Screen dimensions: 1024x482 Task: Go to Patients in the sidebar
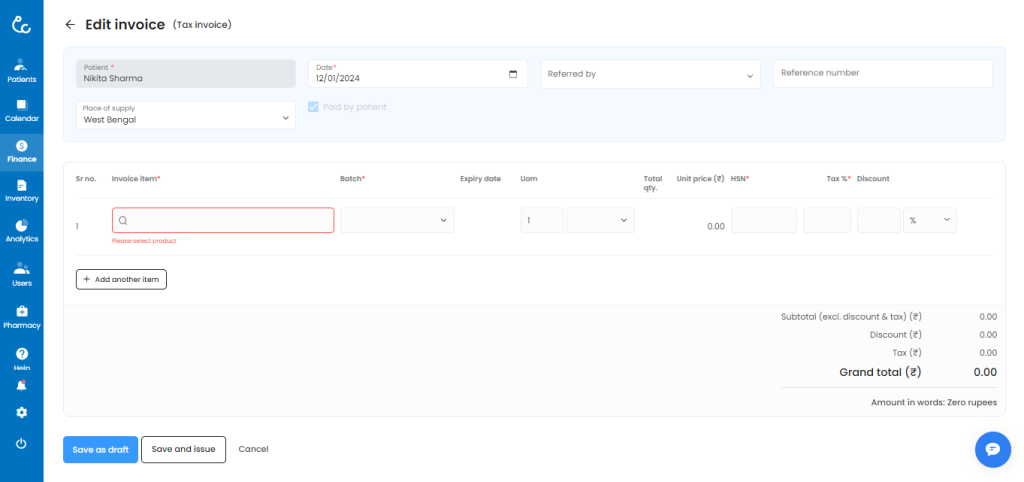(x=21, y=70)
